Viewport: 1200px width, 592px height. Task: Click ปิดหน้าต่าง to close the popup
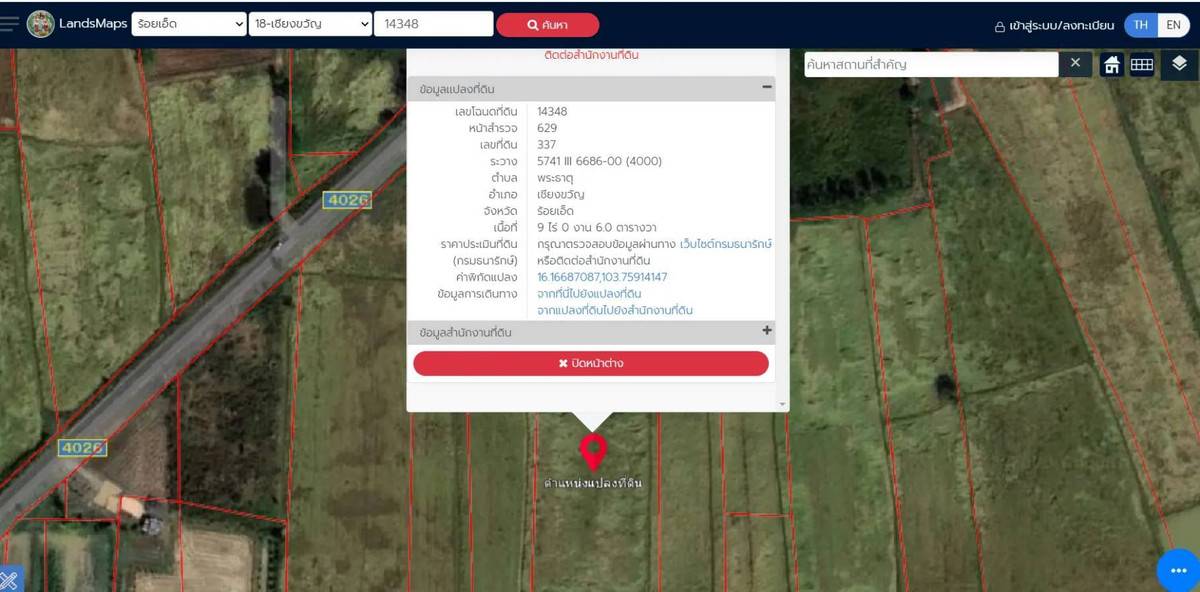591,363
